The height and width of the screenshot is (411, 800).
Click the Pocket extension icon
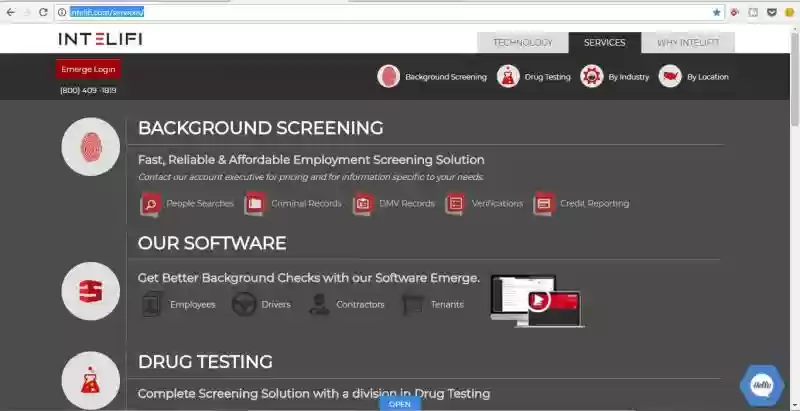click(x=772, y=12)
